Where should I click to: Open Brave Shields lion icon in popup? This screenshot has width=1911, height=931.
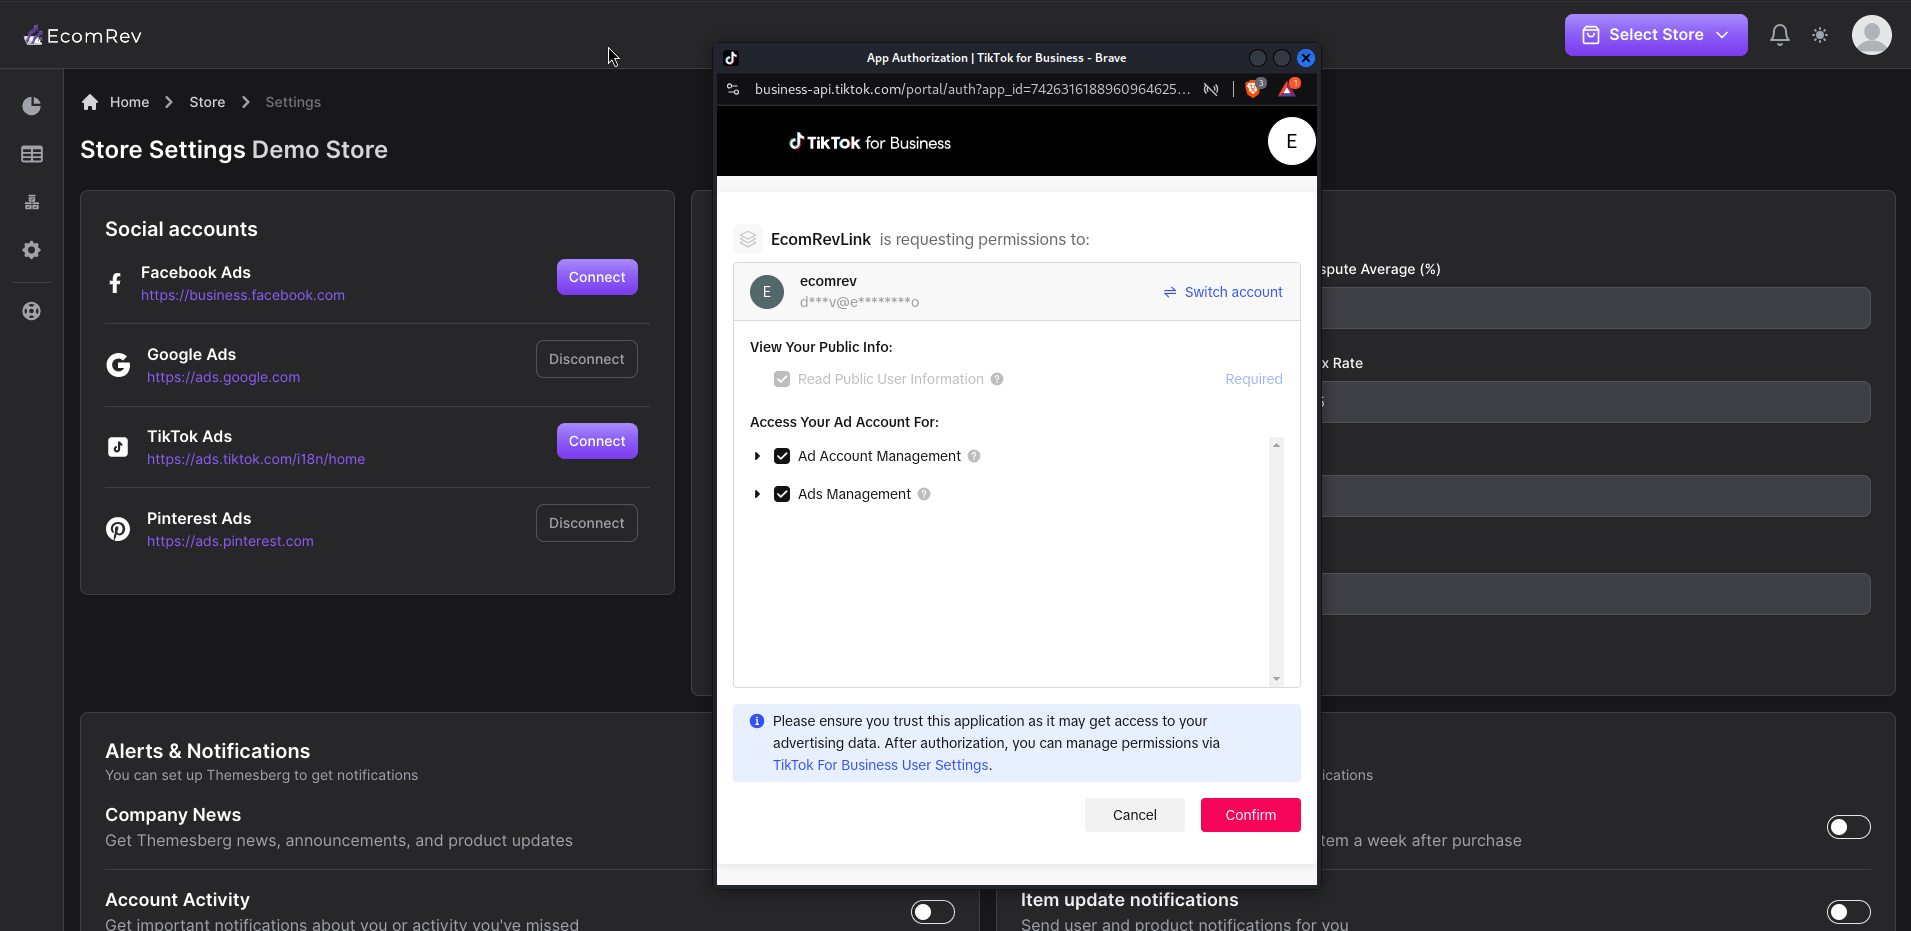[1253, 89]
